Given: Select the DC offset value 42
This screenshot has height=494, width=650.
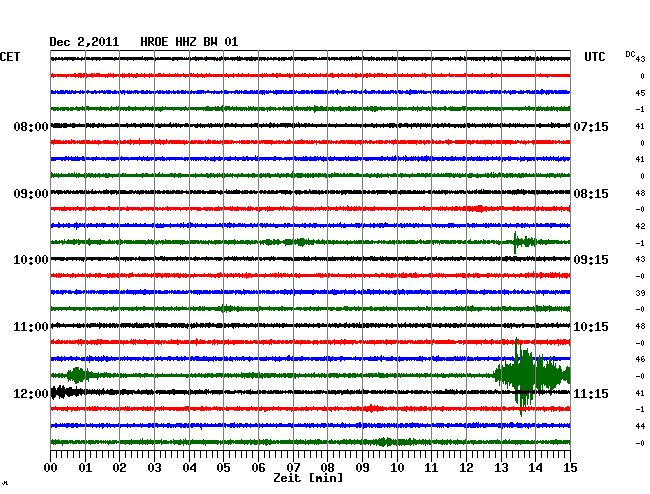Looking at the screenshot, I should click(640, 226).
